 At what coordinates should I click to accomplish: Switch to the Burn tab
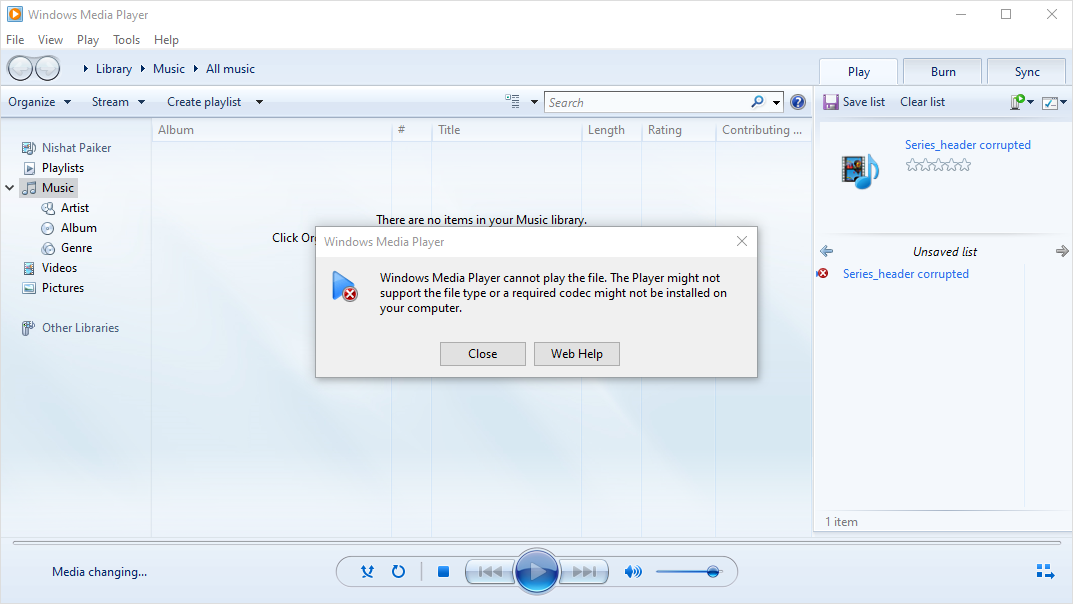(x=942, y=72)
